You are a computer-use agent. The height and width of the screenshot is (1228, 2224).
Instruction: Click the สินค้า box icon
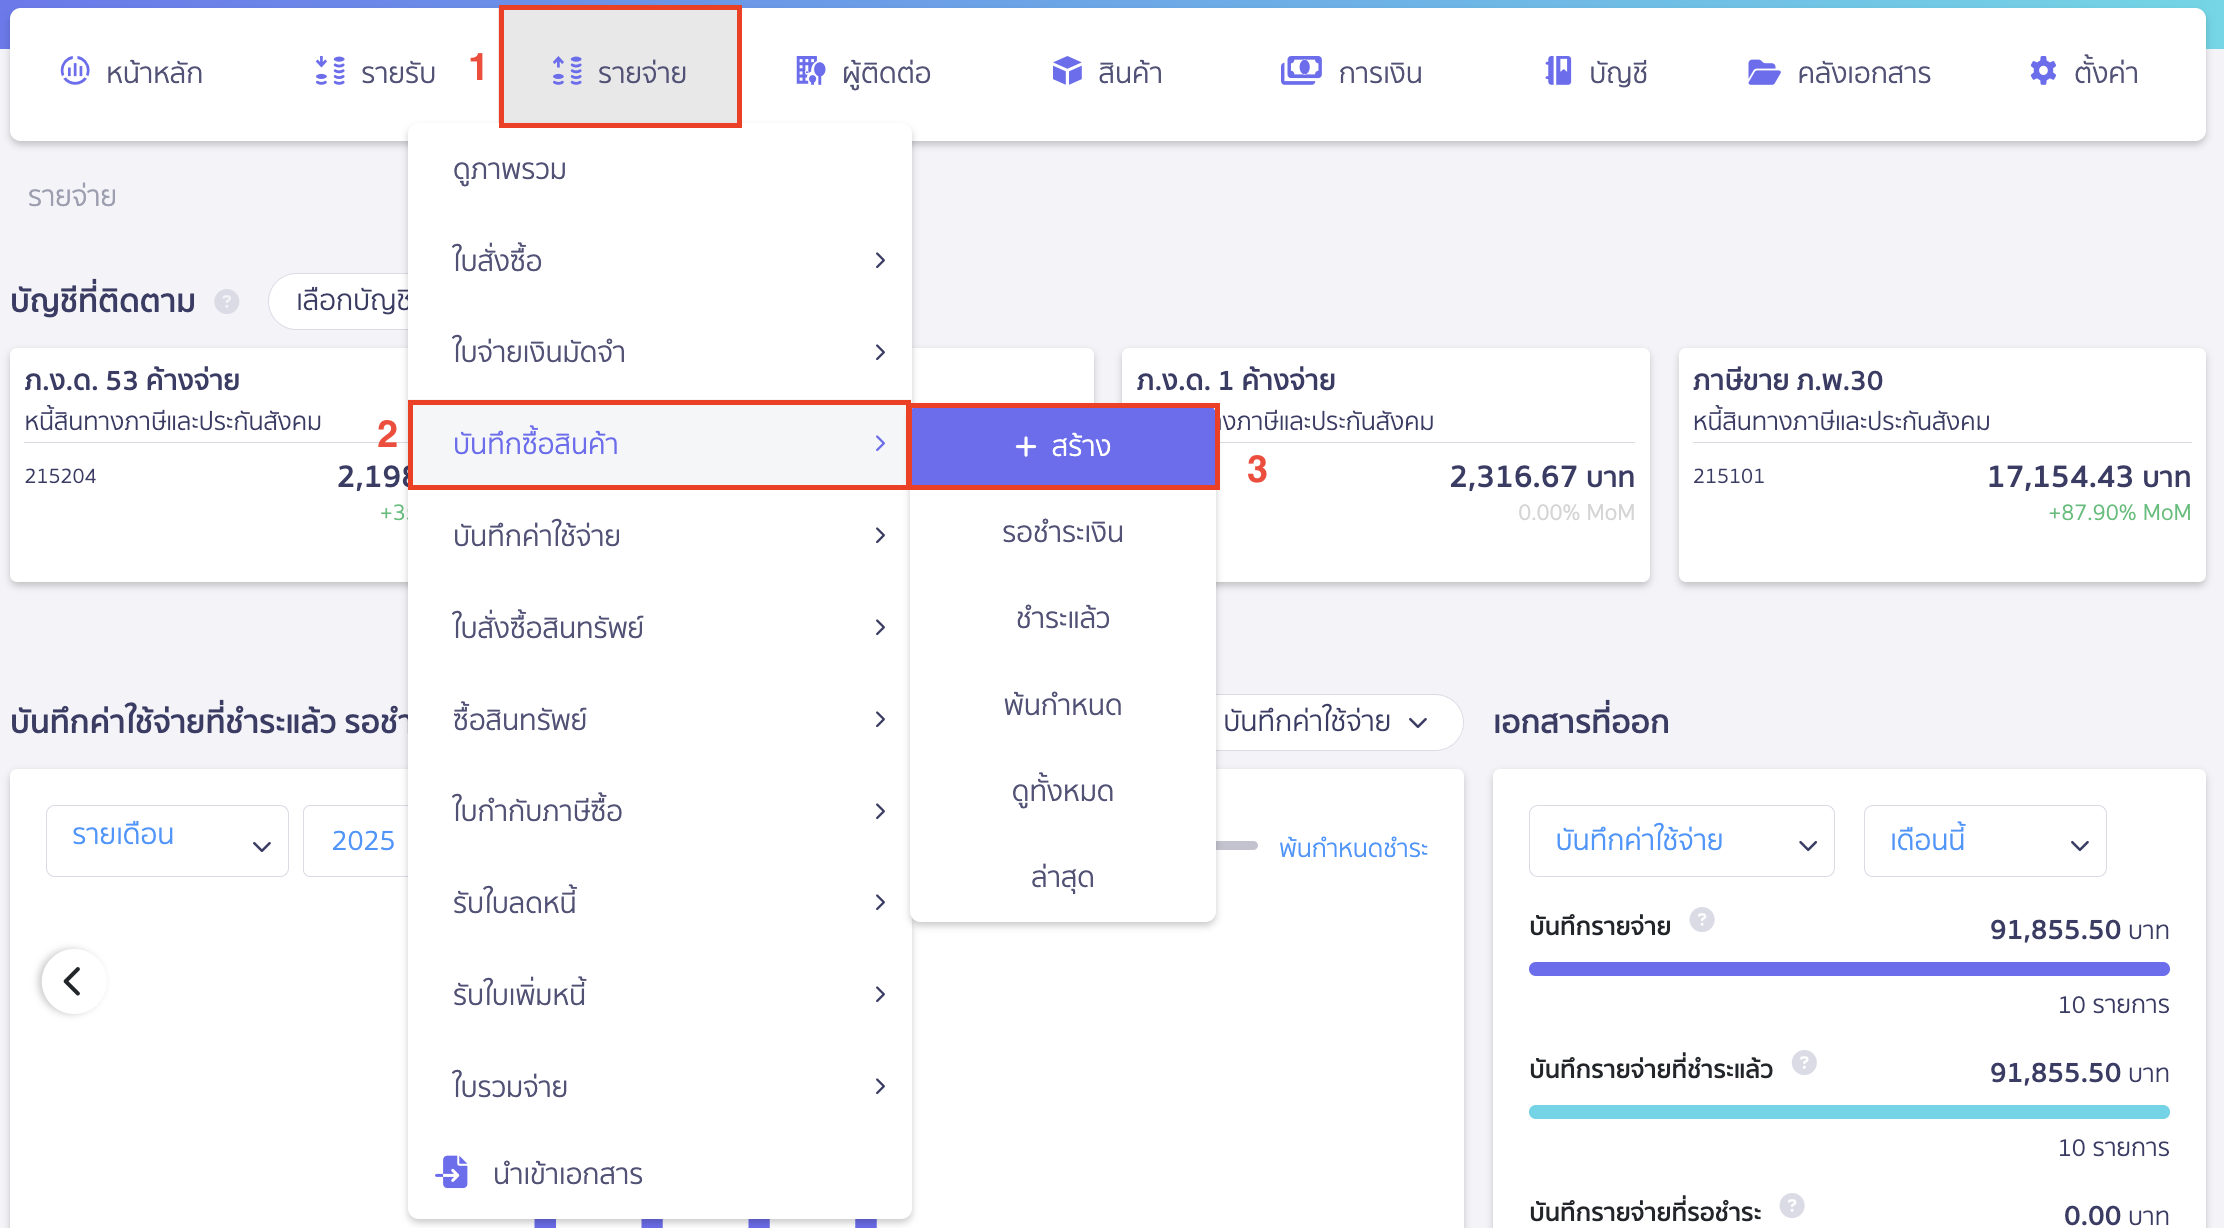click(1067, 70)
